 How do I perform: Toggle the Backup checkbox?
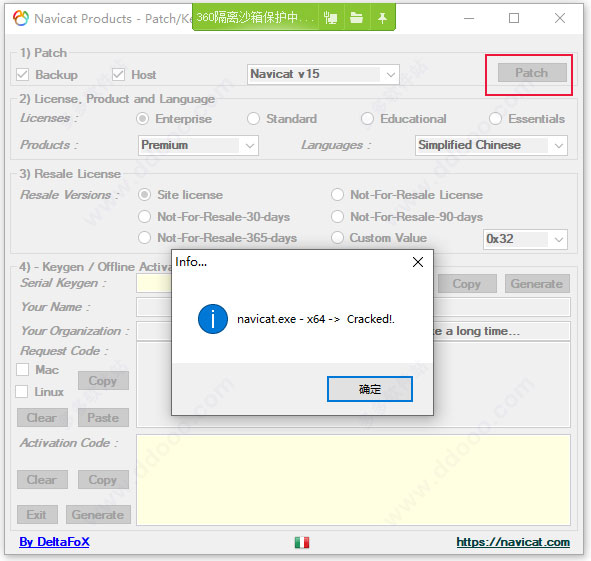[x=23, y=75]
